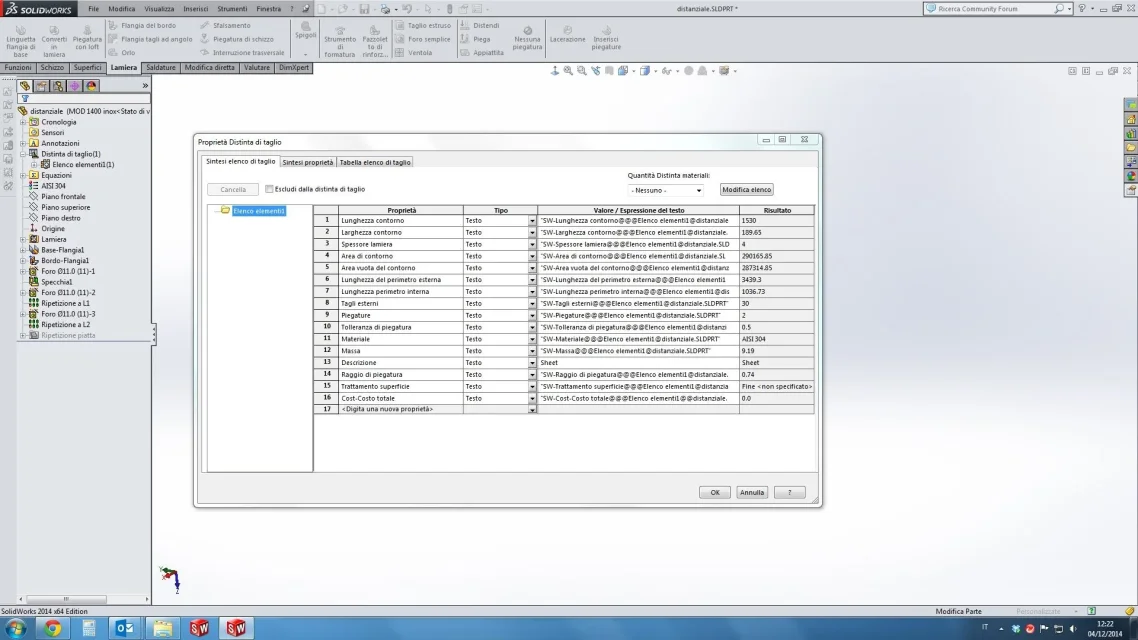Select the Taglio estruso tool
This screenshot has width=1138, height=640.
pyautogui.click(x=423, y=25)
